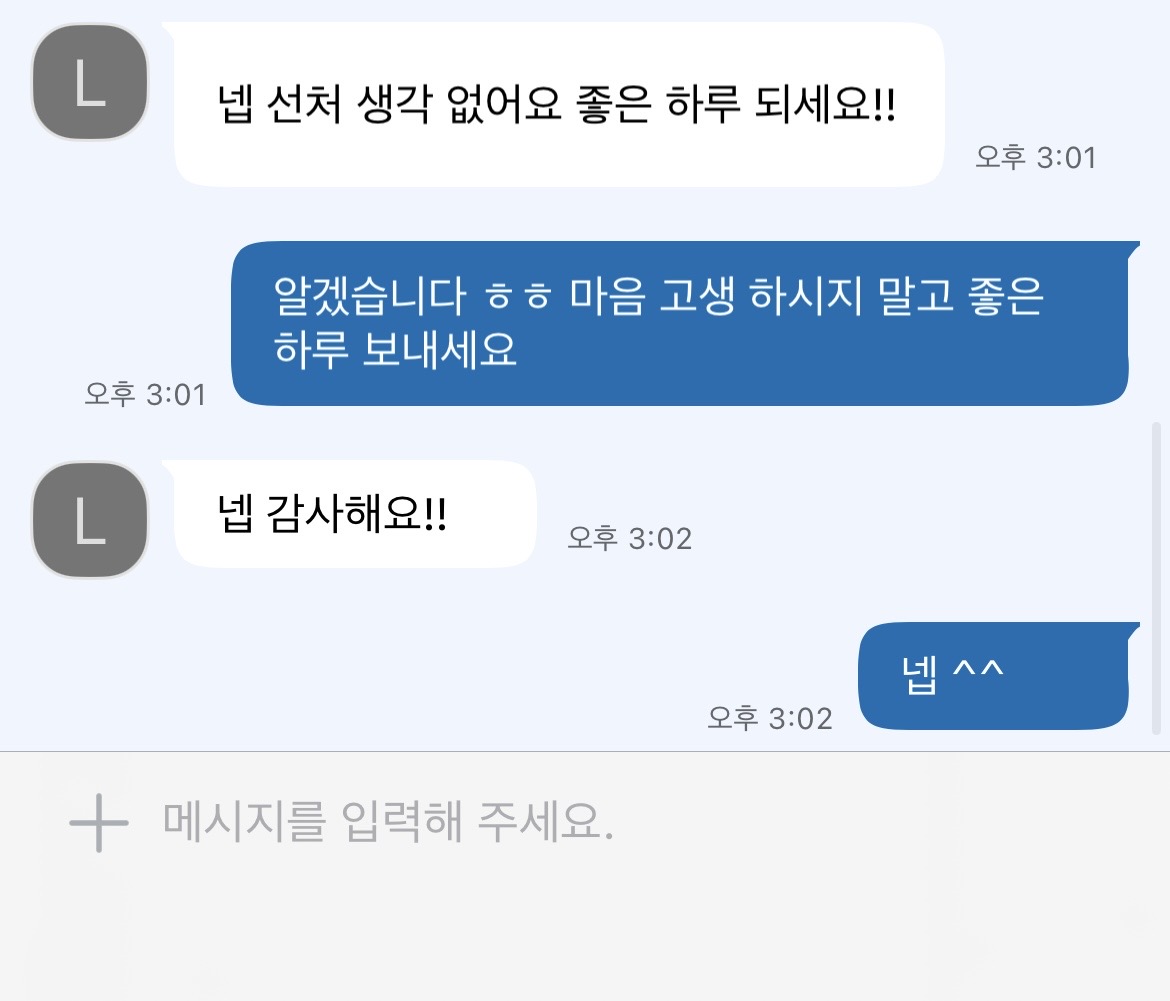The width and height of the screenshot is (1170, 1001).
Task: Click the "감사해요!!" word in white bubble
Action: [357, 516]
